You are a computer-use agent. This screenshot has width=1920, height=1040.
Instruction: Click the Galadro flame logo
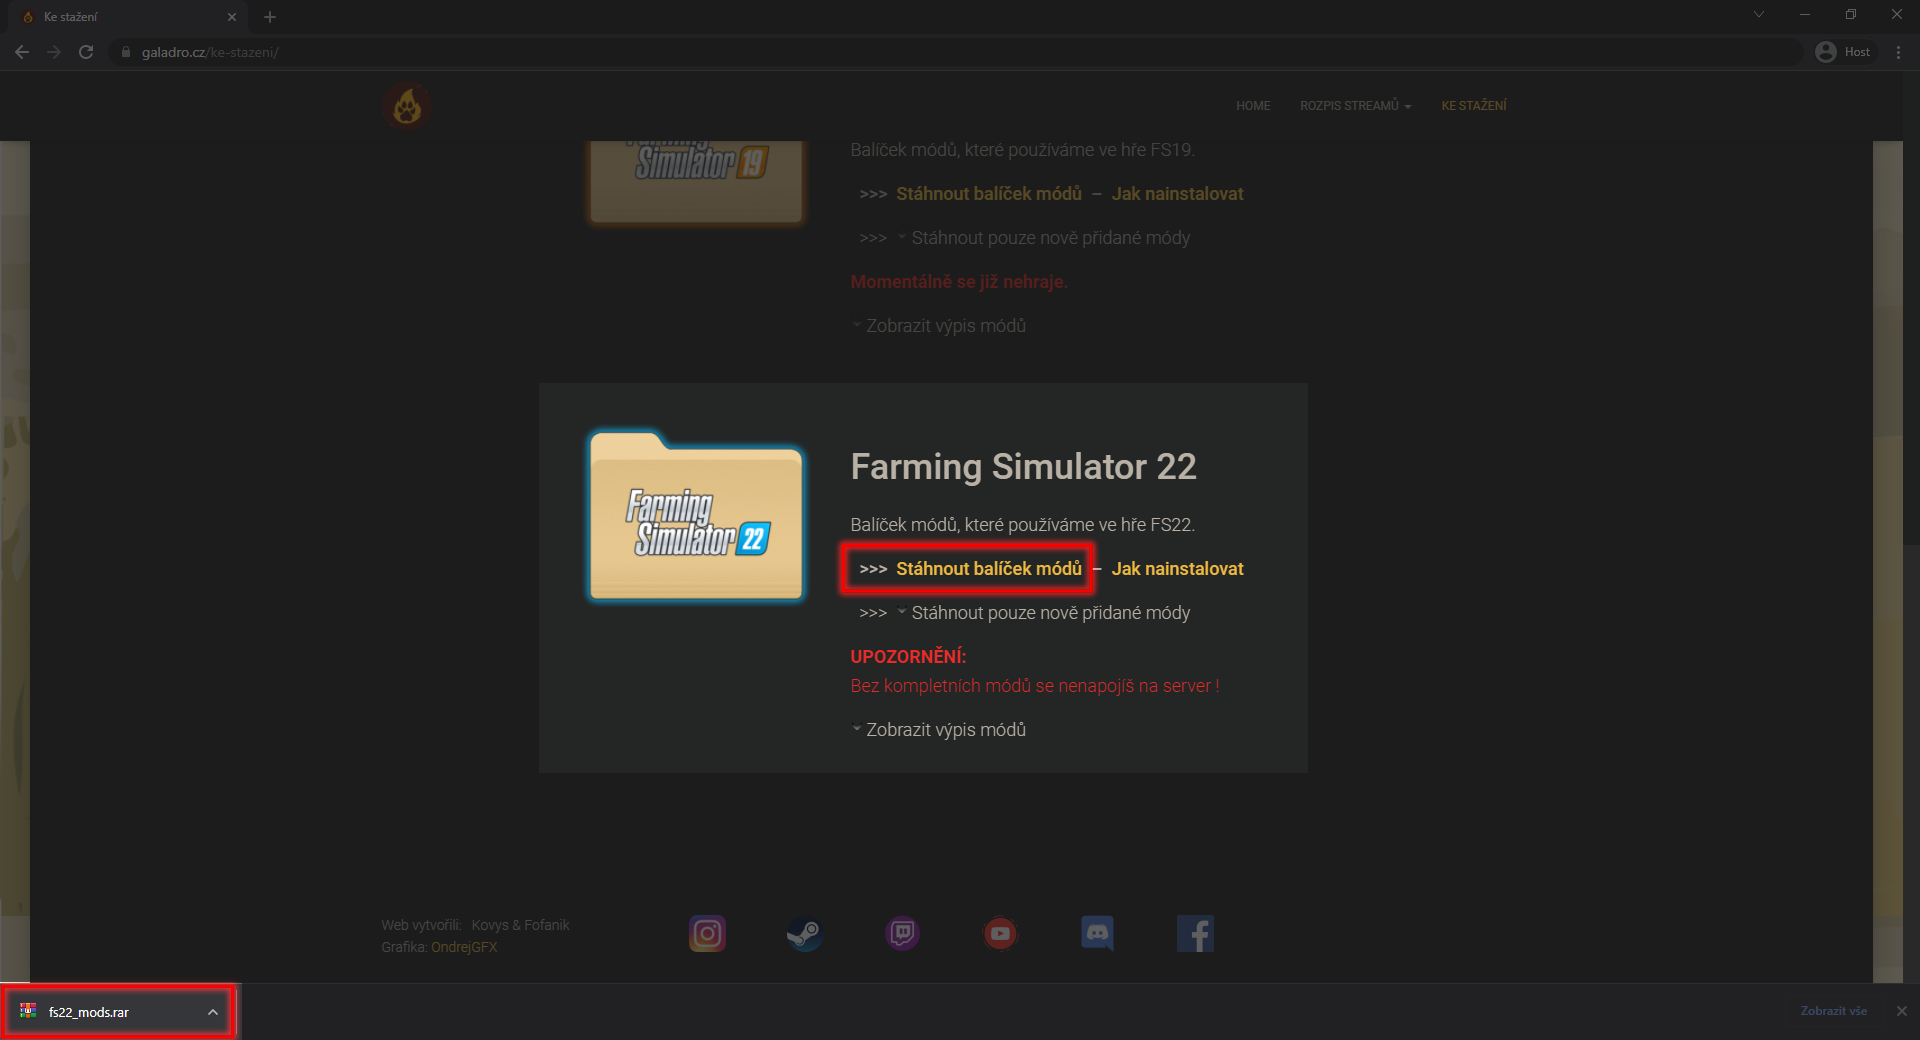tap(407, 106)
